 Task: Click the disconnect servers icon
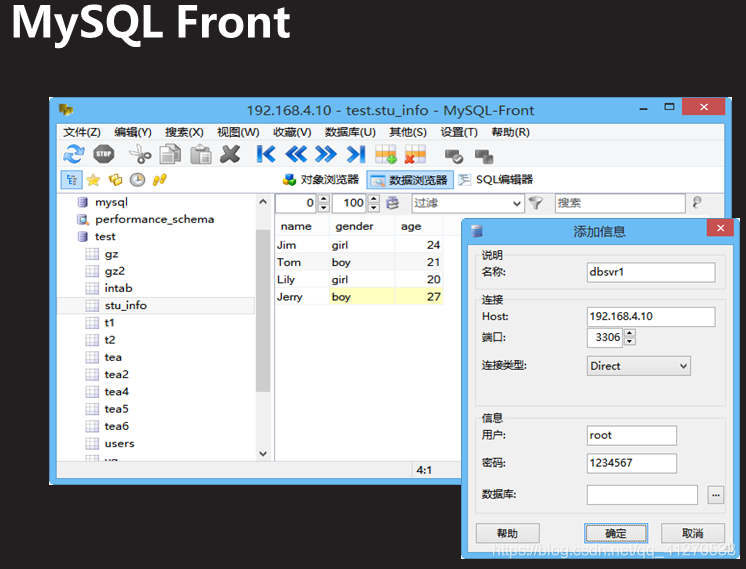(x=484, y=156)
